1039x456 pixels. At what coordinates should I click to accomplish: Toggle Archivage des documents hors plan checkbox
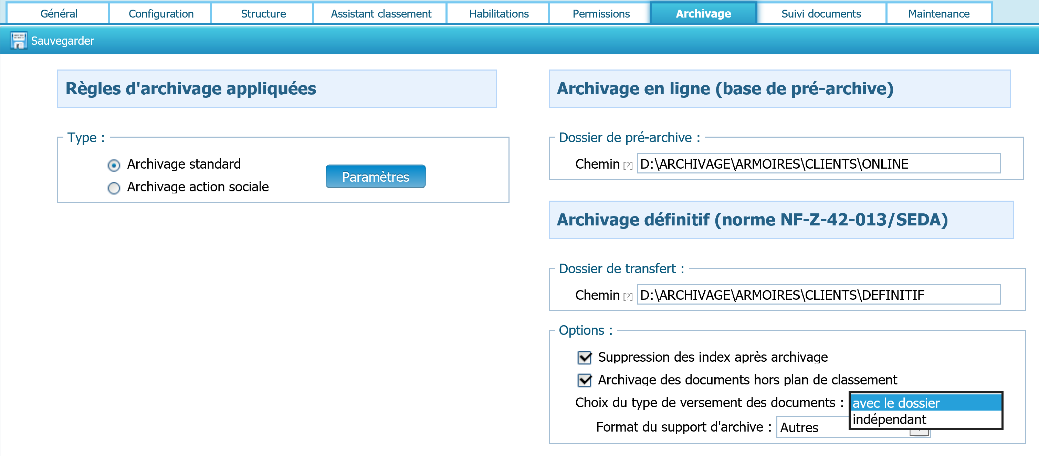(585, 380)
